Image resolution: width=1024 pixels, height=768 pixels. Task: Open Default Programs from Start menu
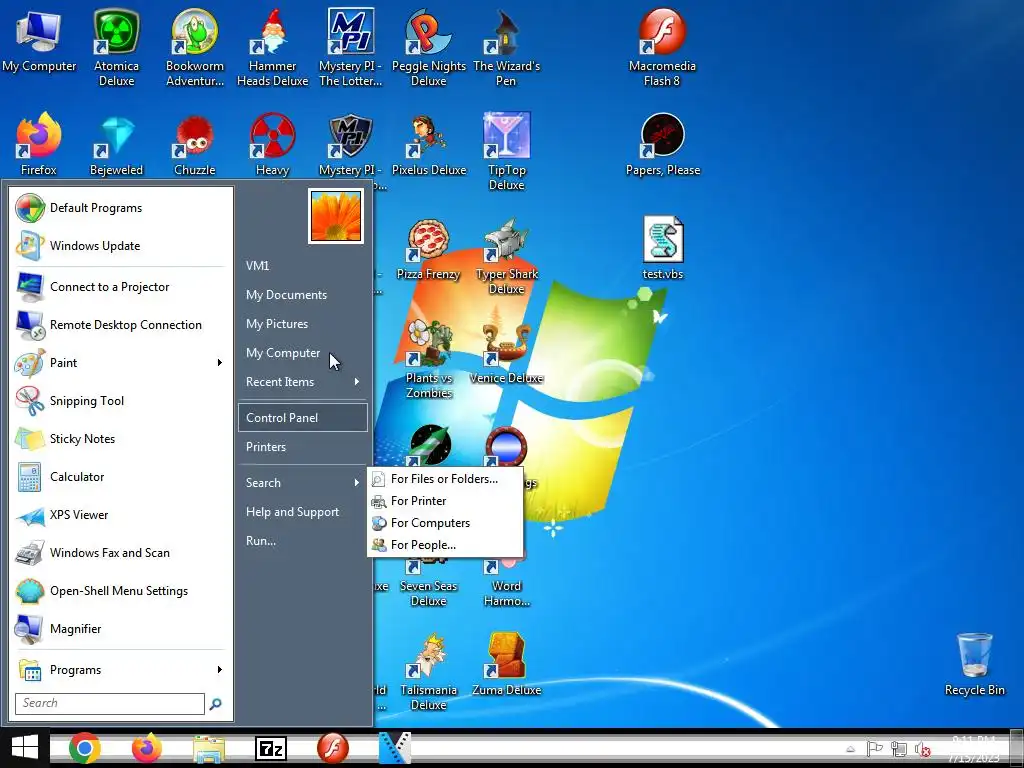coord(121,208)
